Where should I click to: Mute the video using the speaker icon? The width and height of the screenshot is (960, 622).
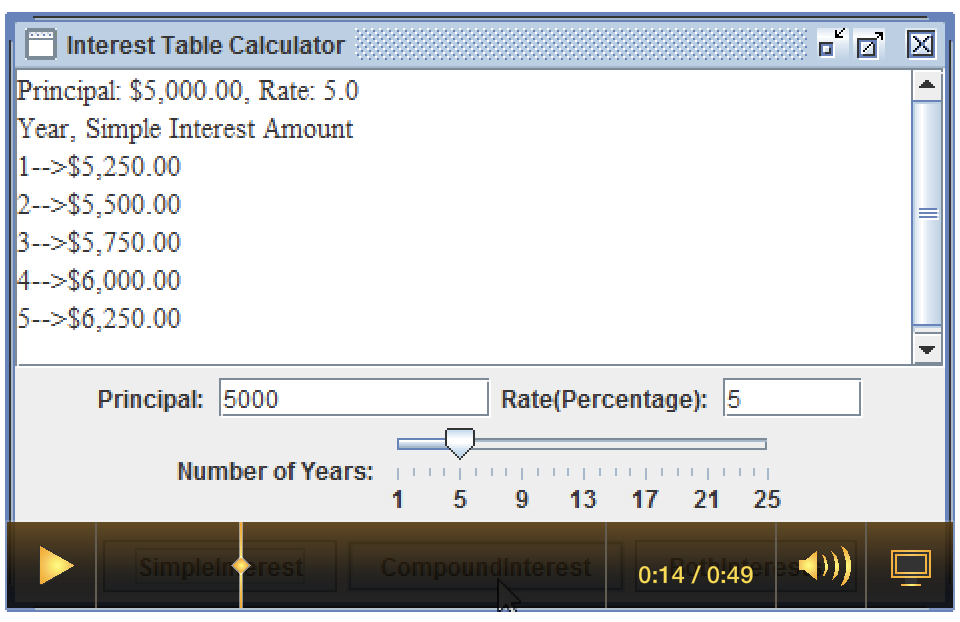pos(824,567)
